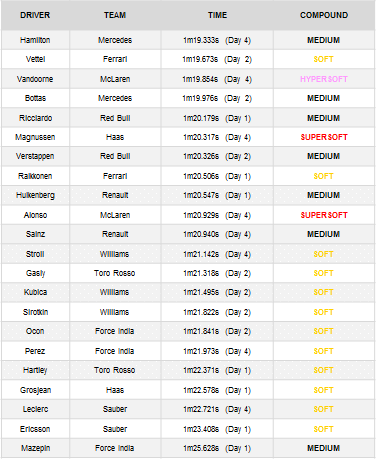
Task: Select Ricciardo's Red Bull team cell
Action: click(x=115, y=118)
